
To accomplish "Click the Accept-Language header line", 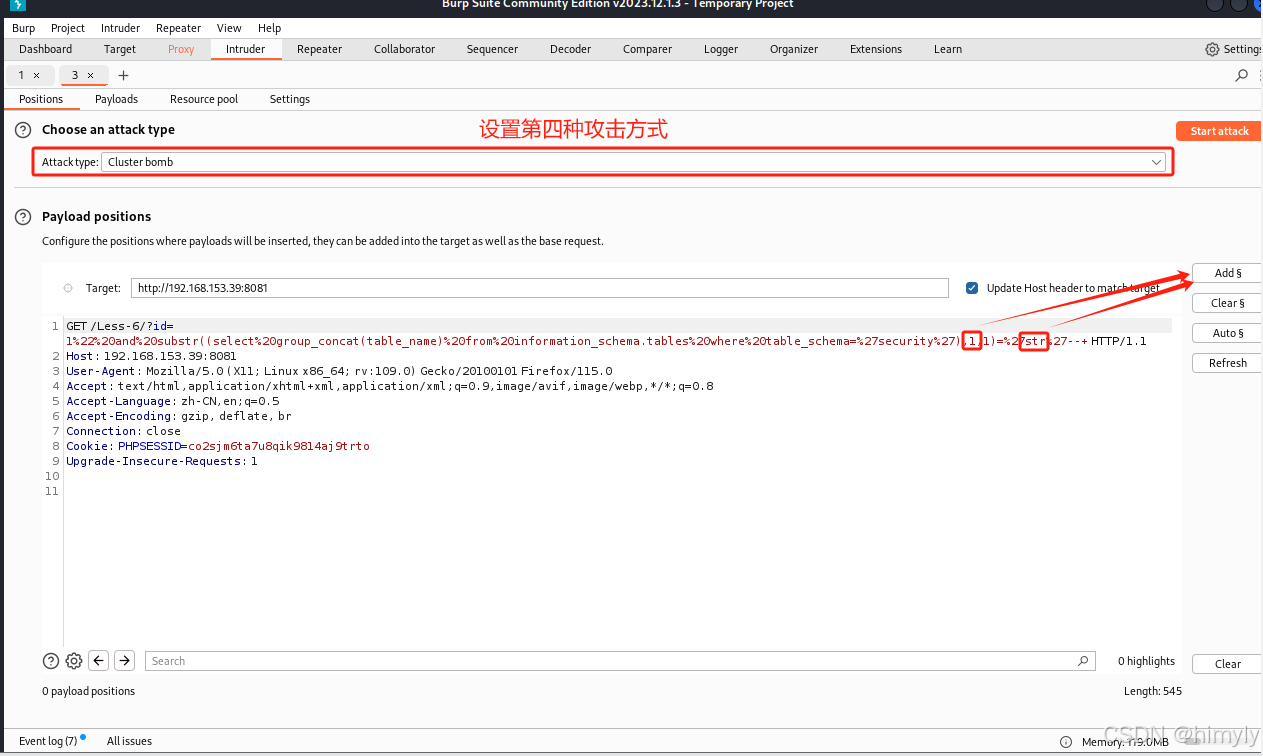I will (173, 401).
